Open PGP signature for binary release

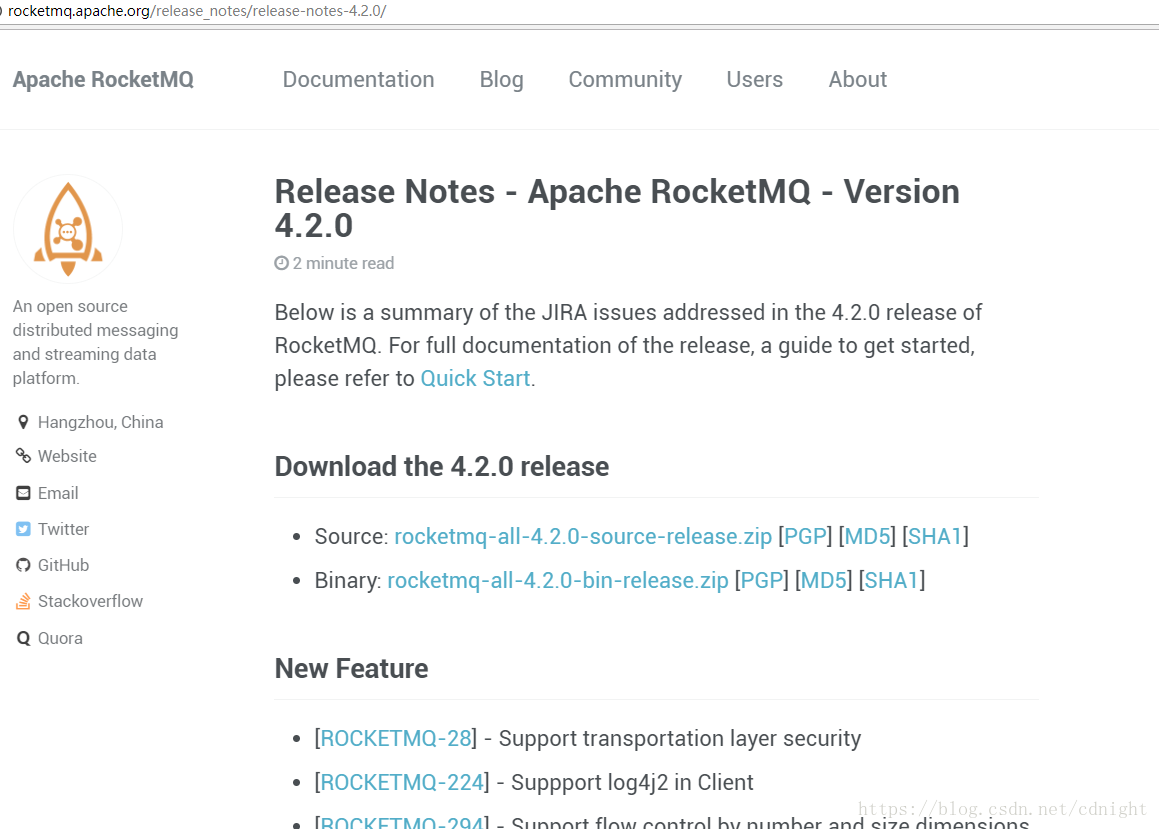[761, 581]
